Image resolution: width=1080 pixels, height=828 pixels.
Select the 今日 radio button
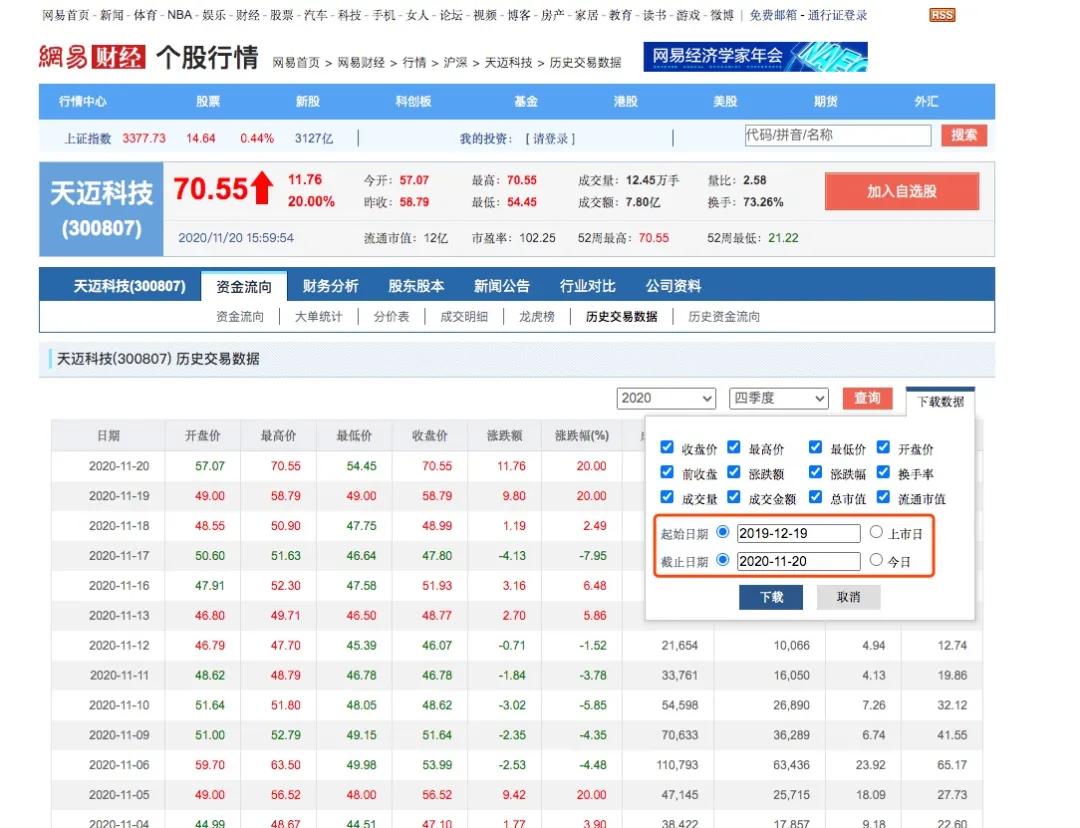876,560
